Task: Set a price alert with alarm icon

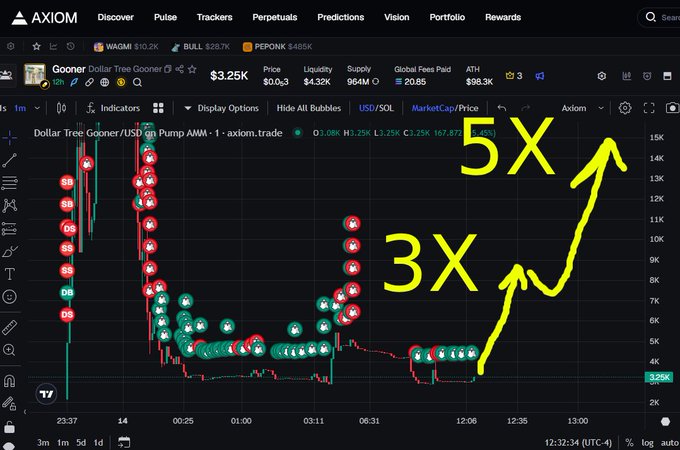Action: [647, 76]
